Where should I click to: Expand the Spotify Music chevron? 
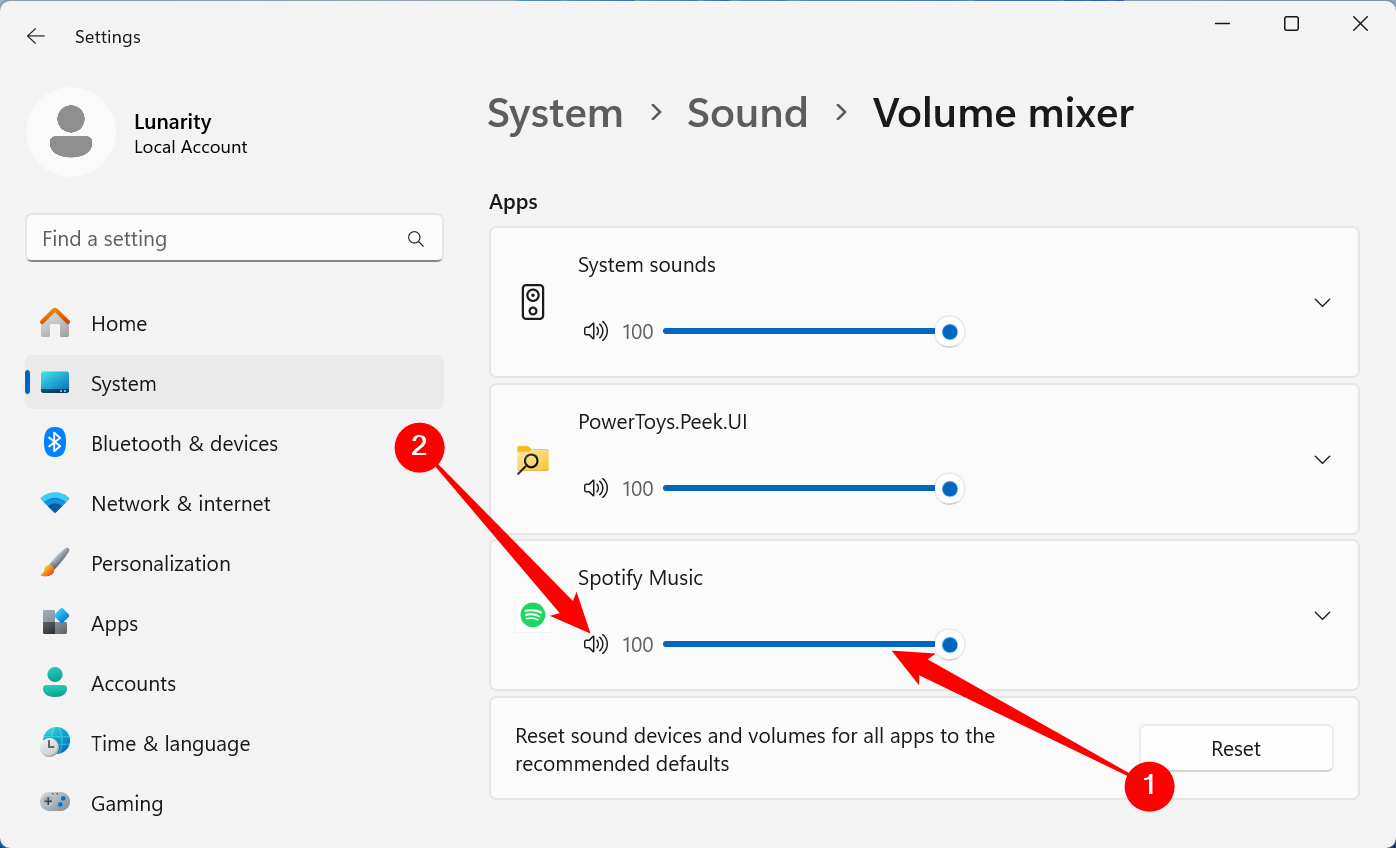coord(1322,615)
